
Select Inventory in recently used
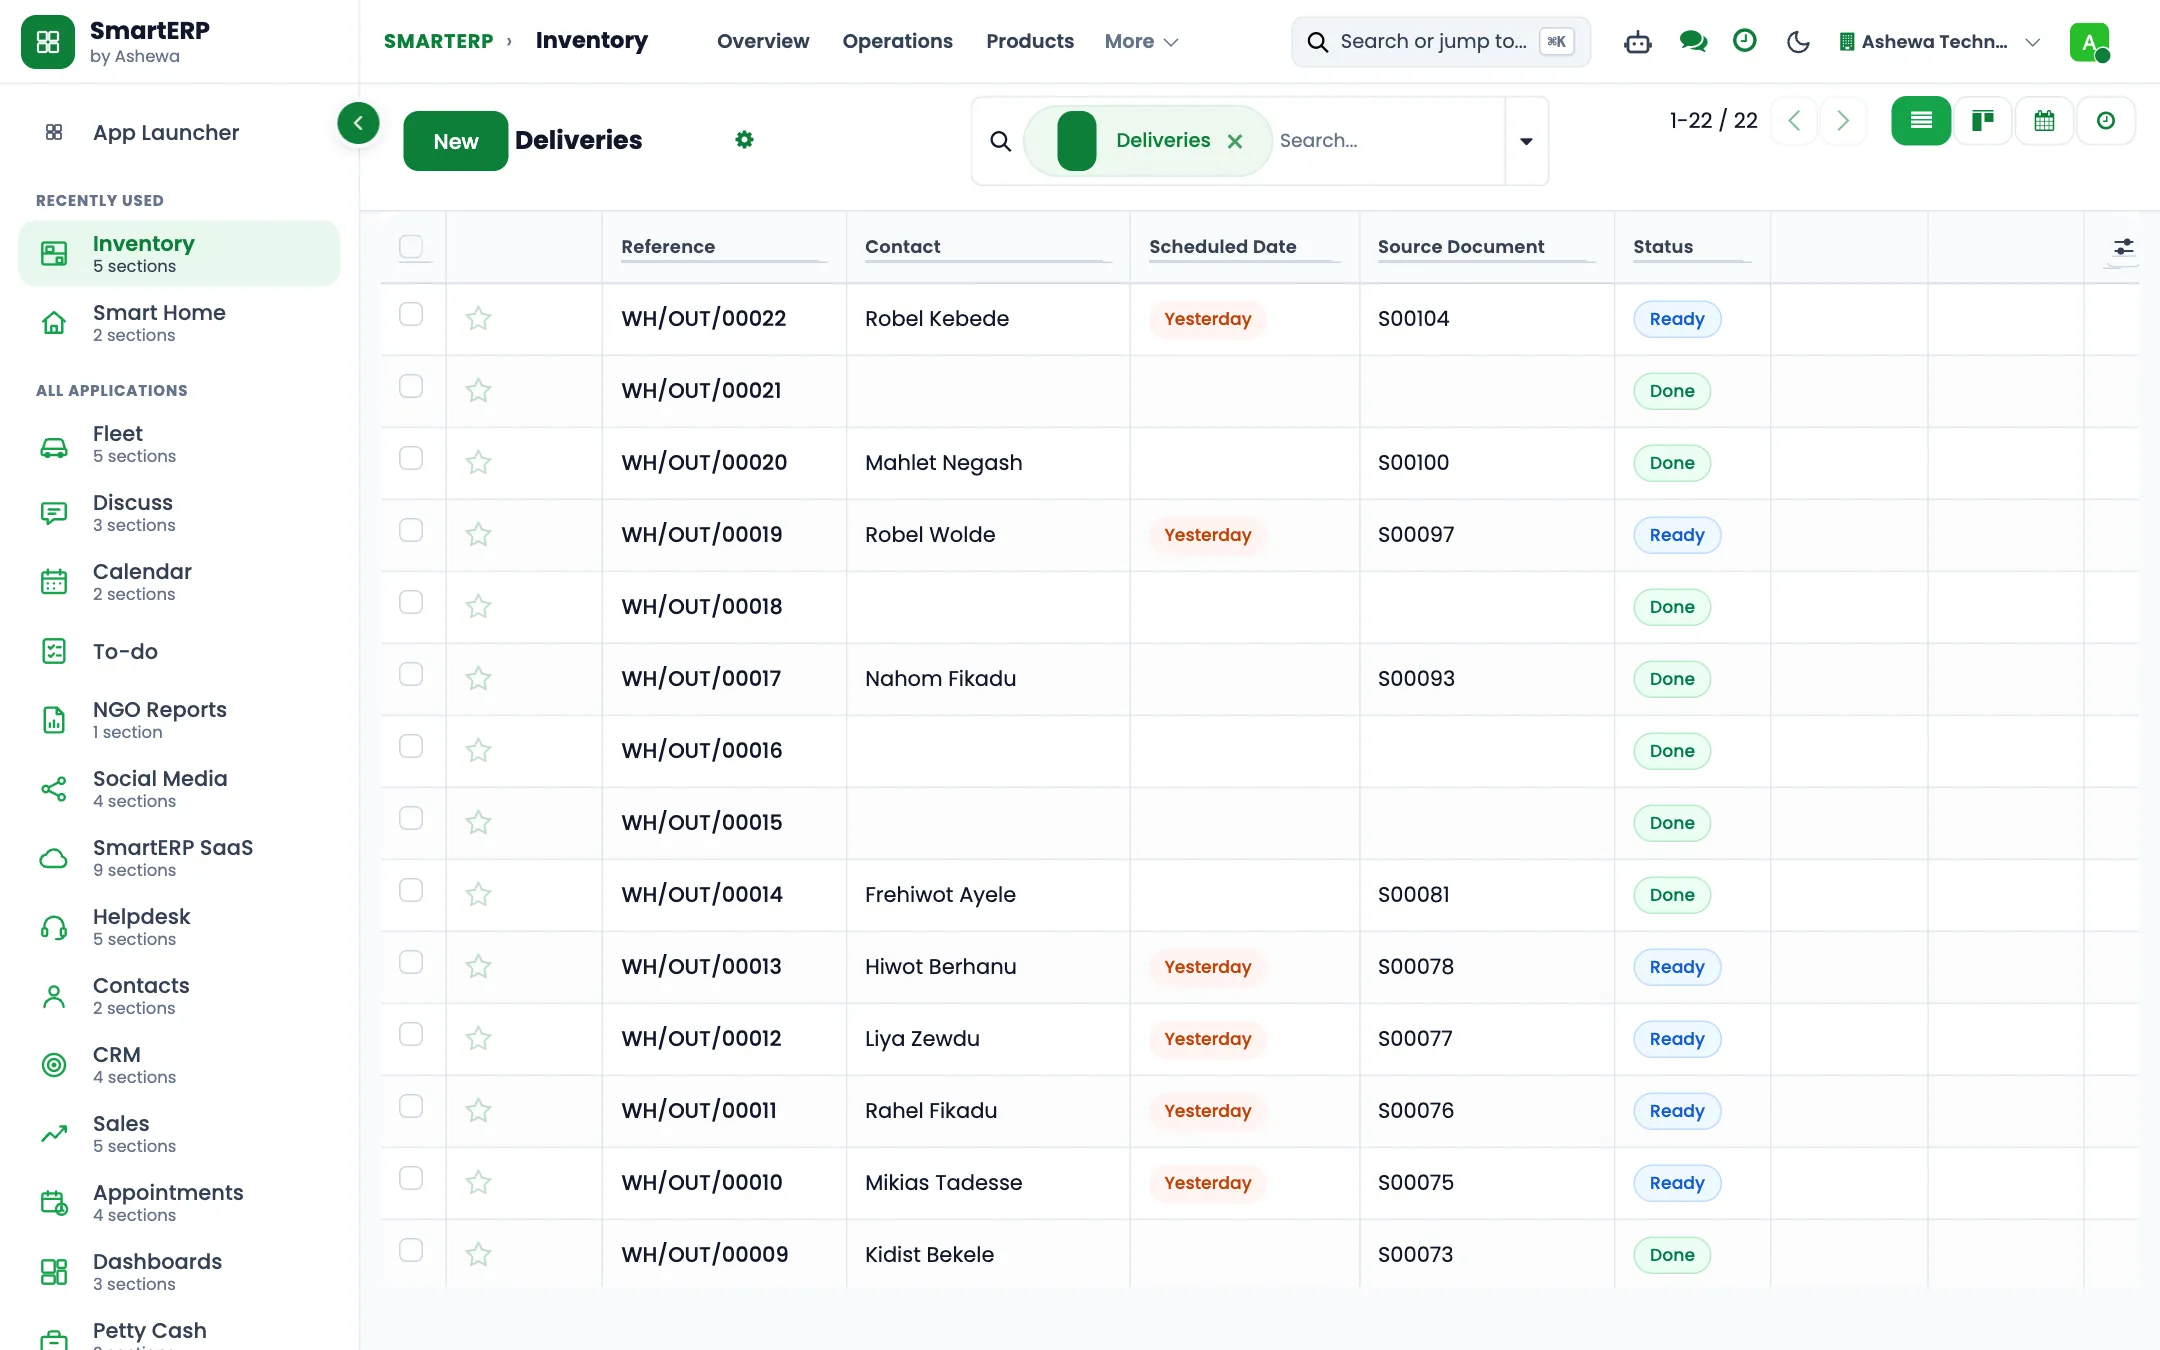click(x=180, y=254)
